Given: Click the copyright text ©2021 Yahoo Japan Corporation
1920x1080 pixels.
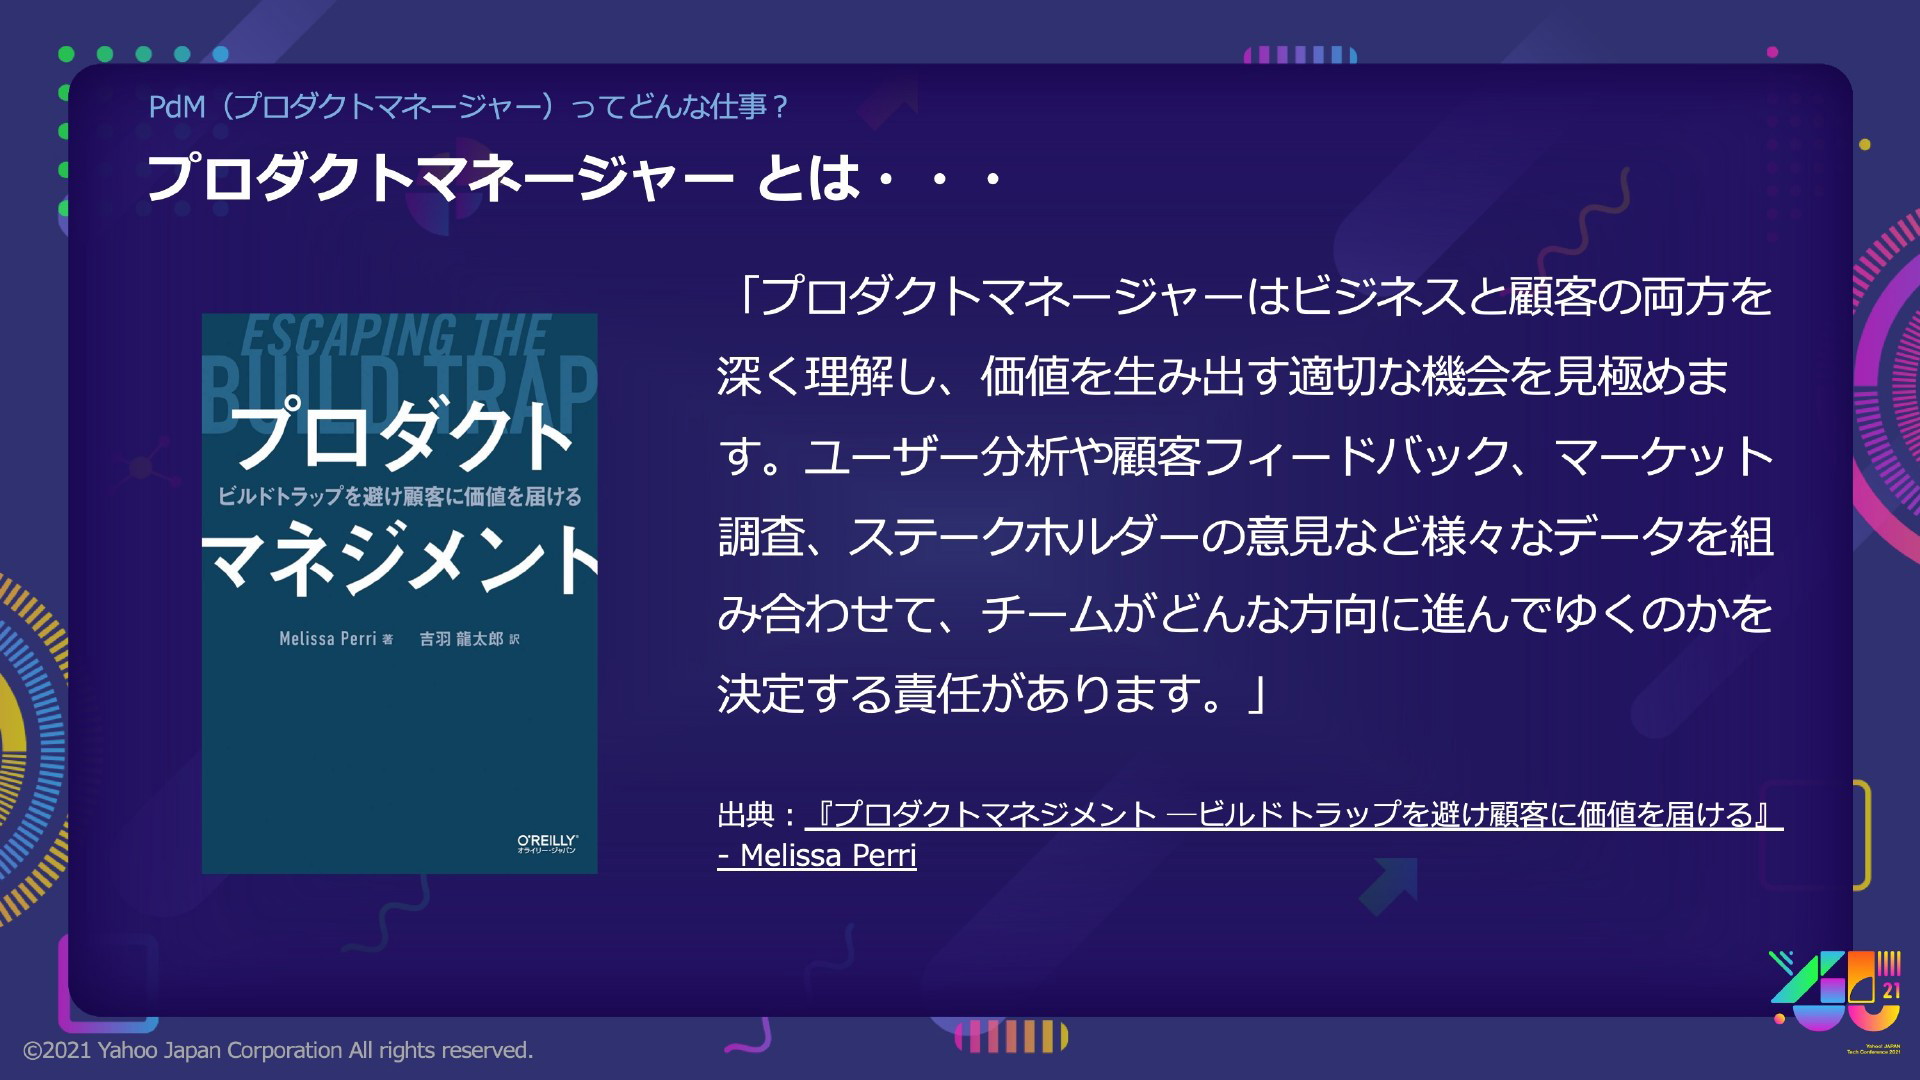Looking at the screenshot, I should tap(278, 1050).
